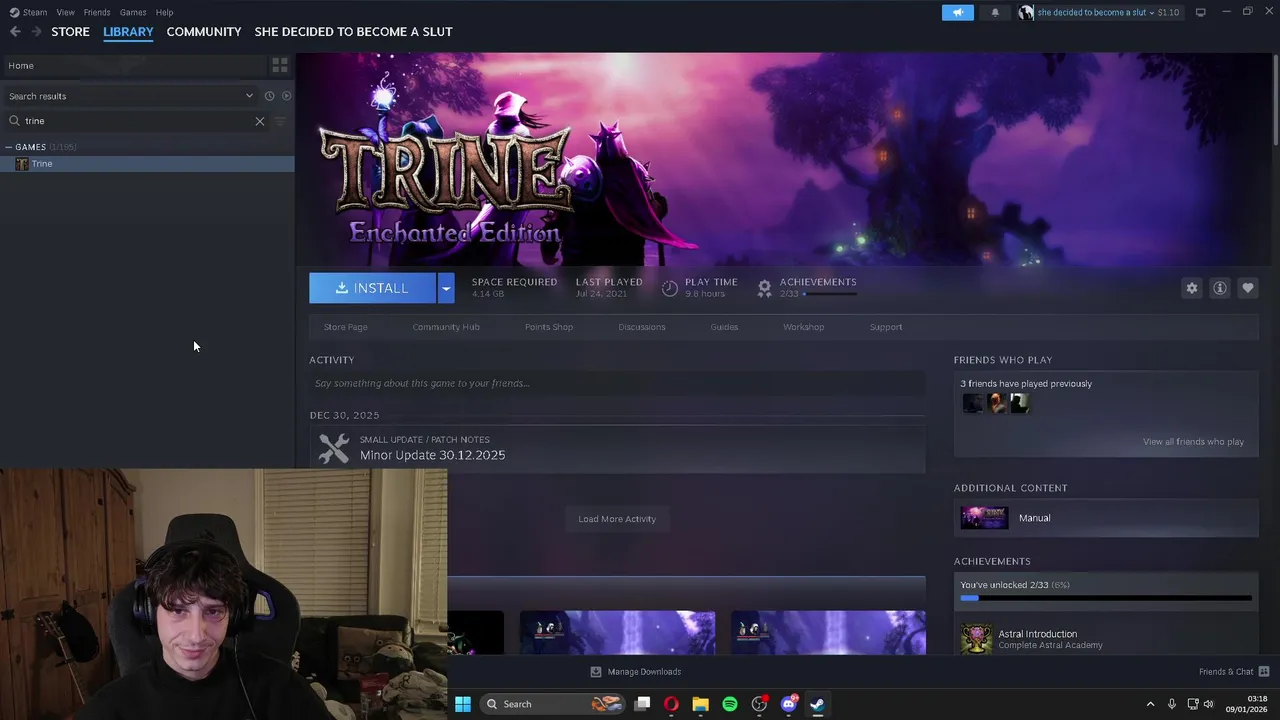Screen dimensions: 1280x720
Task: Click the microphone tray icon
Action: (x=1171, y=704)
